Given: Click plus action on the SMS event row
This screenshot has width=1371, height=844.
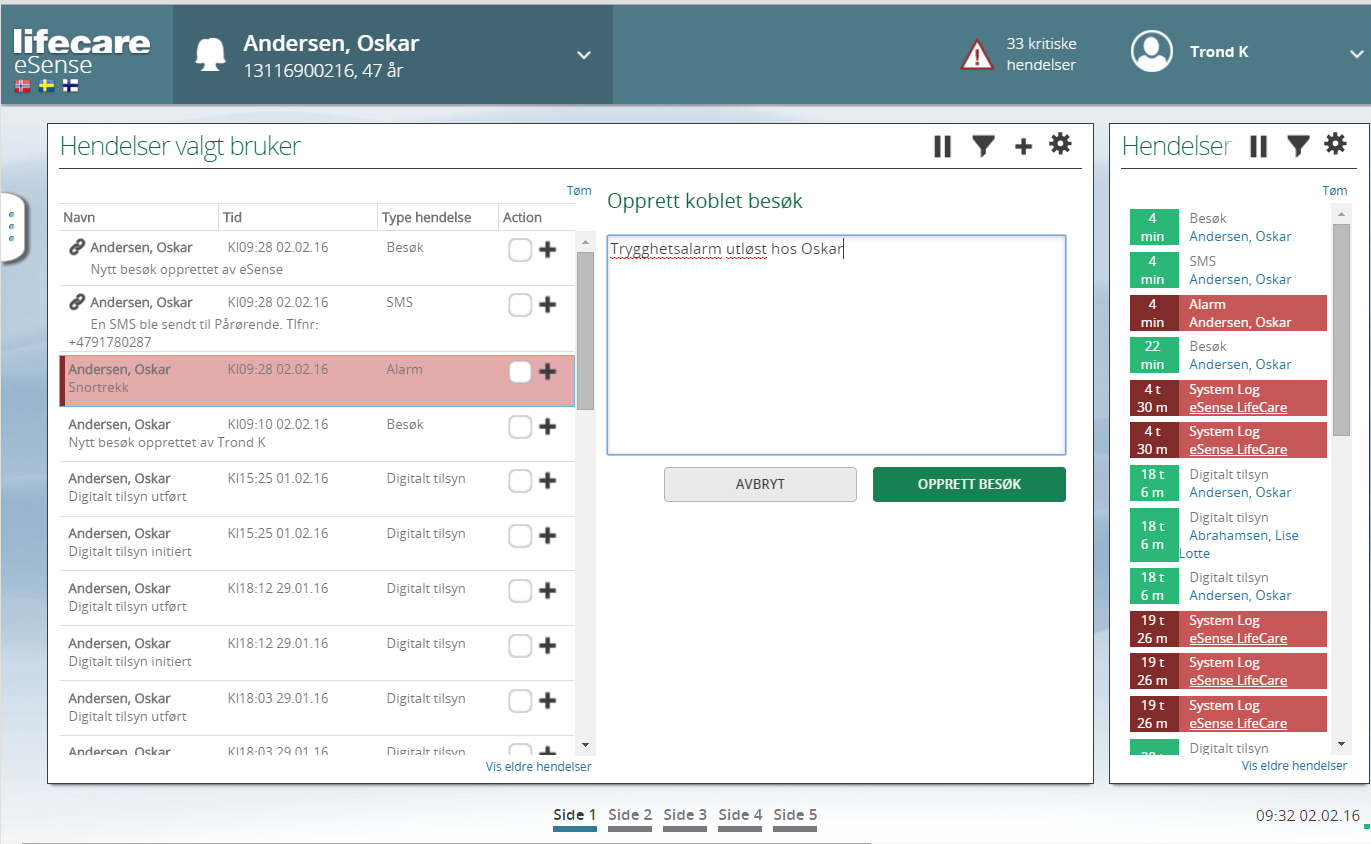Looking at the screenshot, I should (547, 305).
